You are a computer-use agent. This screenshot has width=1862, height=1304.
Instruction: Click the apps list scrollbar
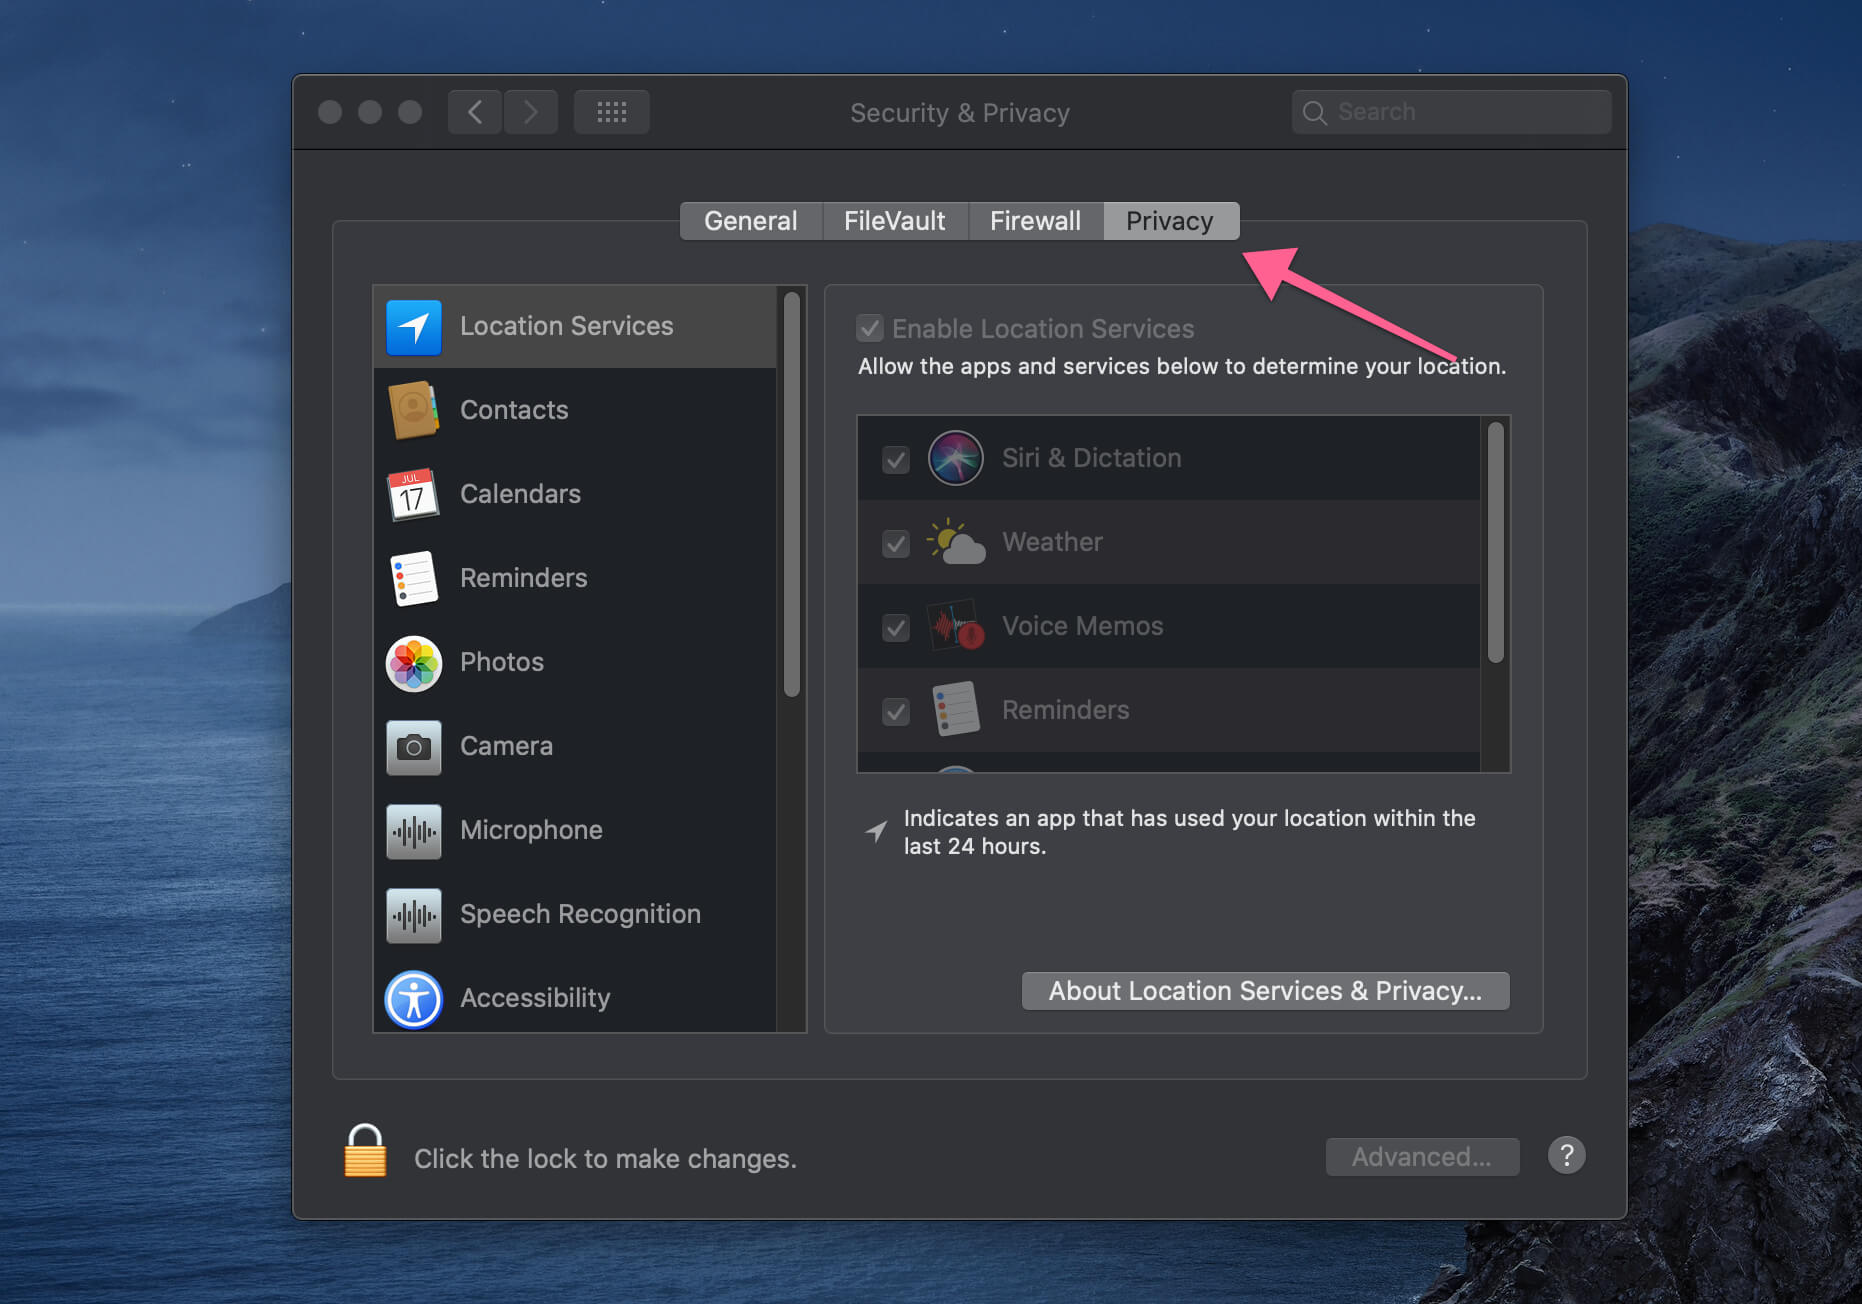click(x=1495, y=542)
